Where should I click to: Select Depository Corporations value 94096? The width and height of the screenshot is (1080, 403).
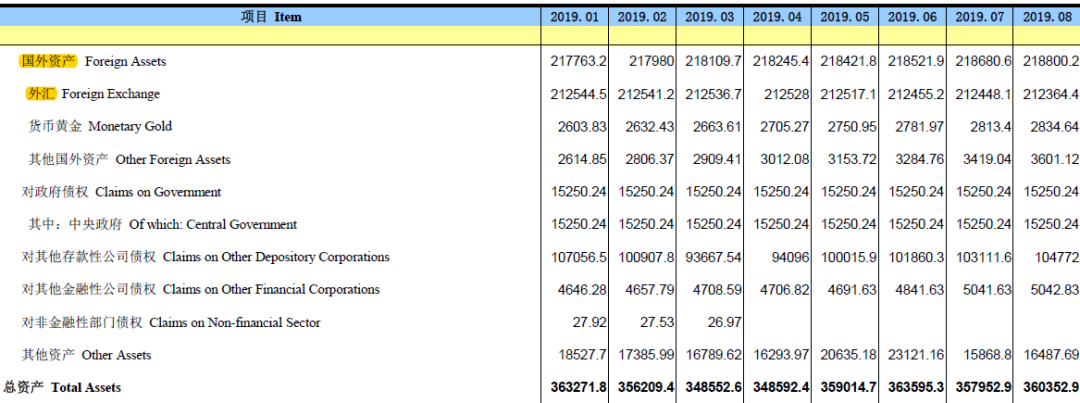click(791, 257)
